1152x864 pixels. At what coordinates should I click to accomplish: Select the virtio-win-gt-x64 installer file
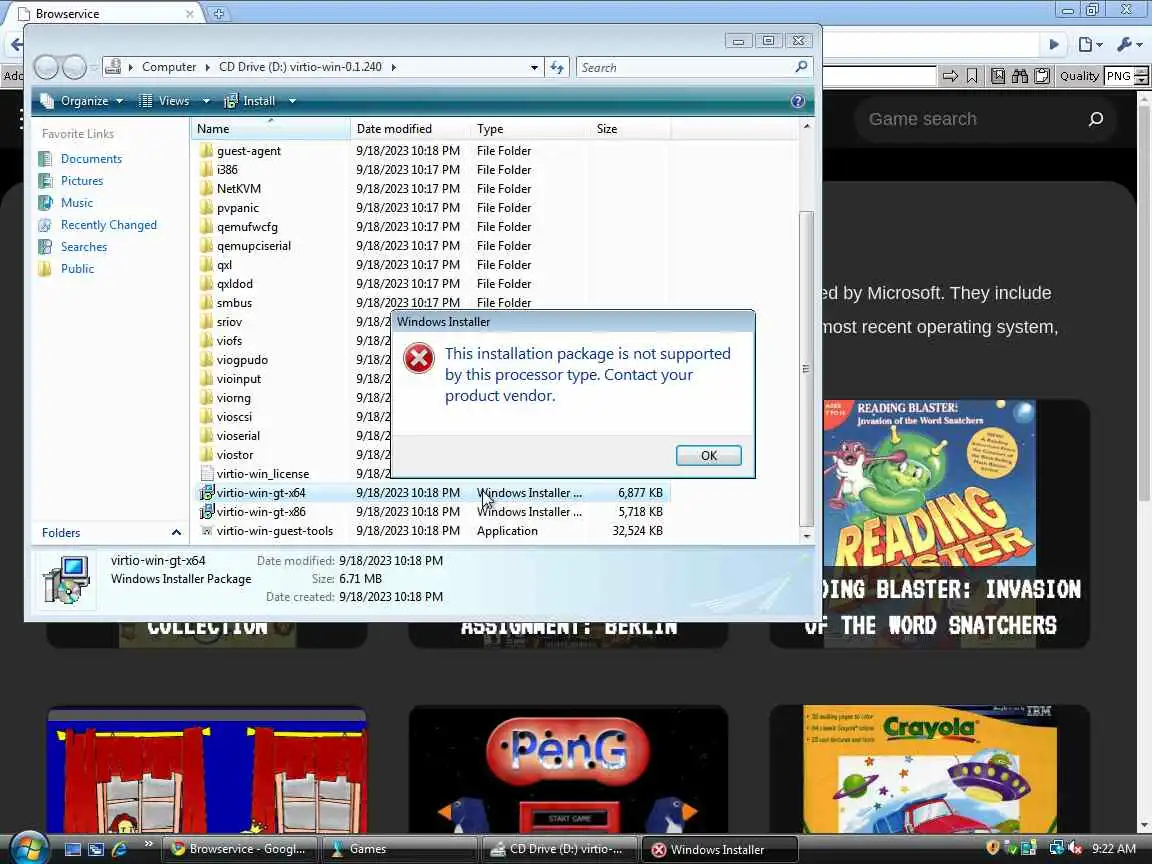[x=261, y=493]
